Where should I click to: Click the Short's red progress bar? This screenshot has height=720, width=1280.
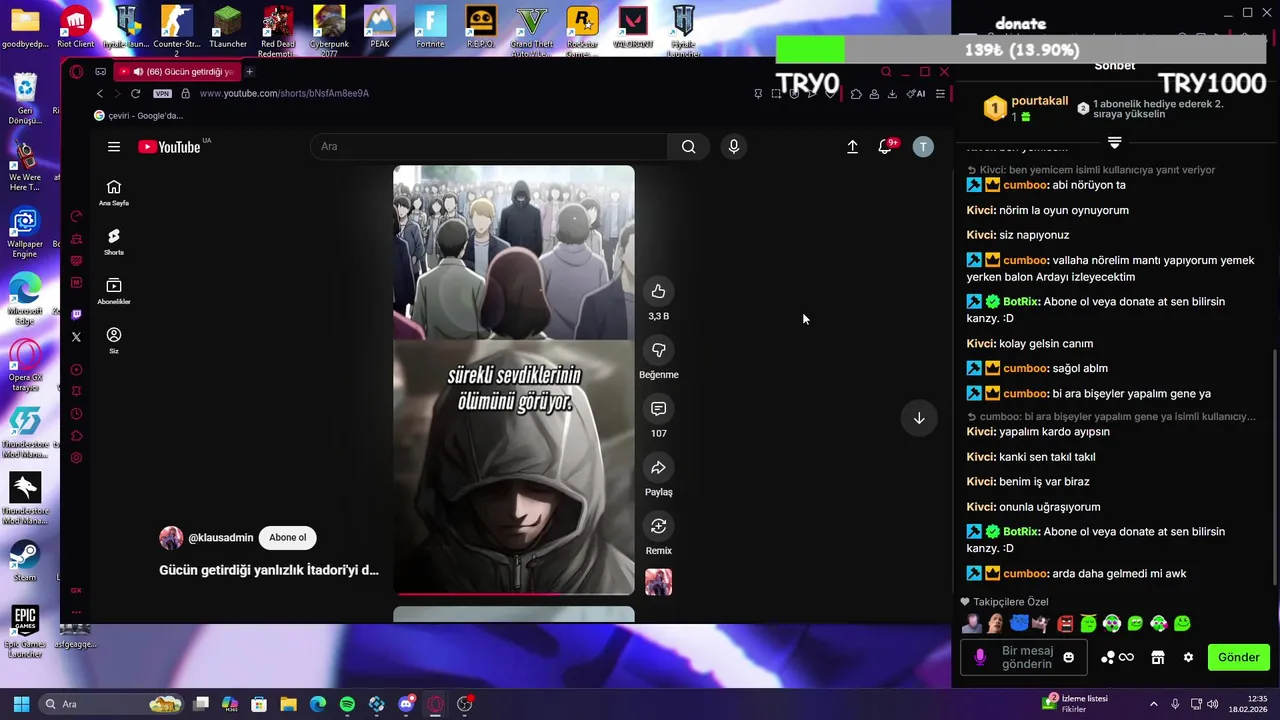[x=478, y=593]
